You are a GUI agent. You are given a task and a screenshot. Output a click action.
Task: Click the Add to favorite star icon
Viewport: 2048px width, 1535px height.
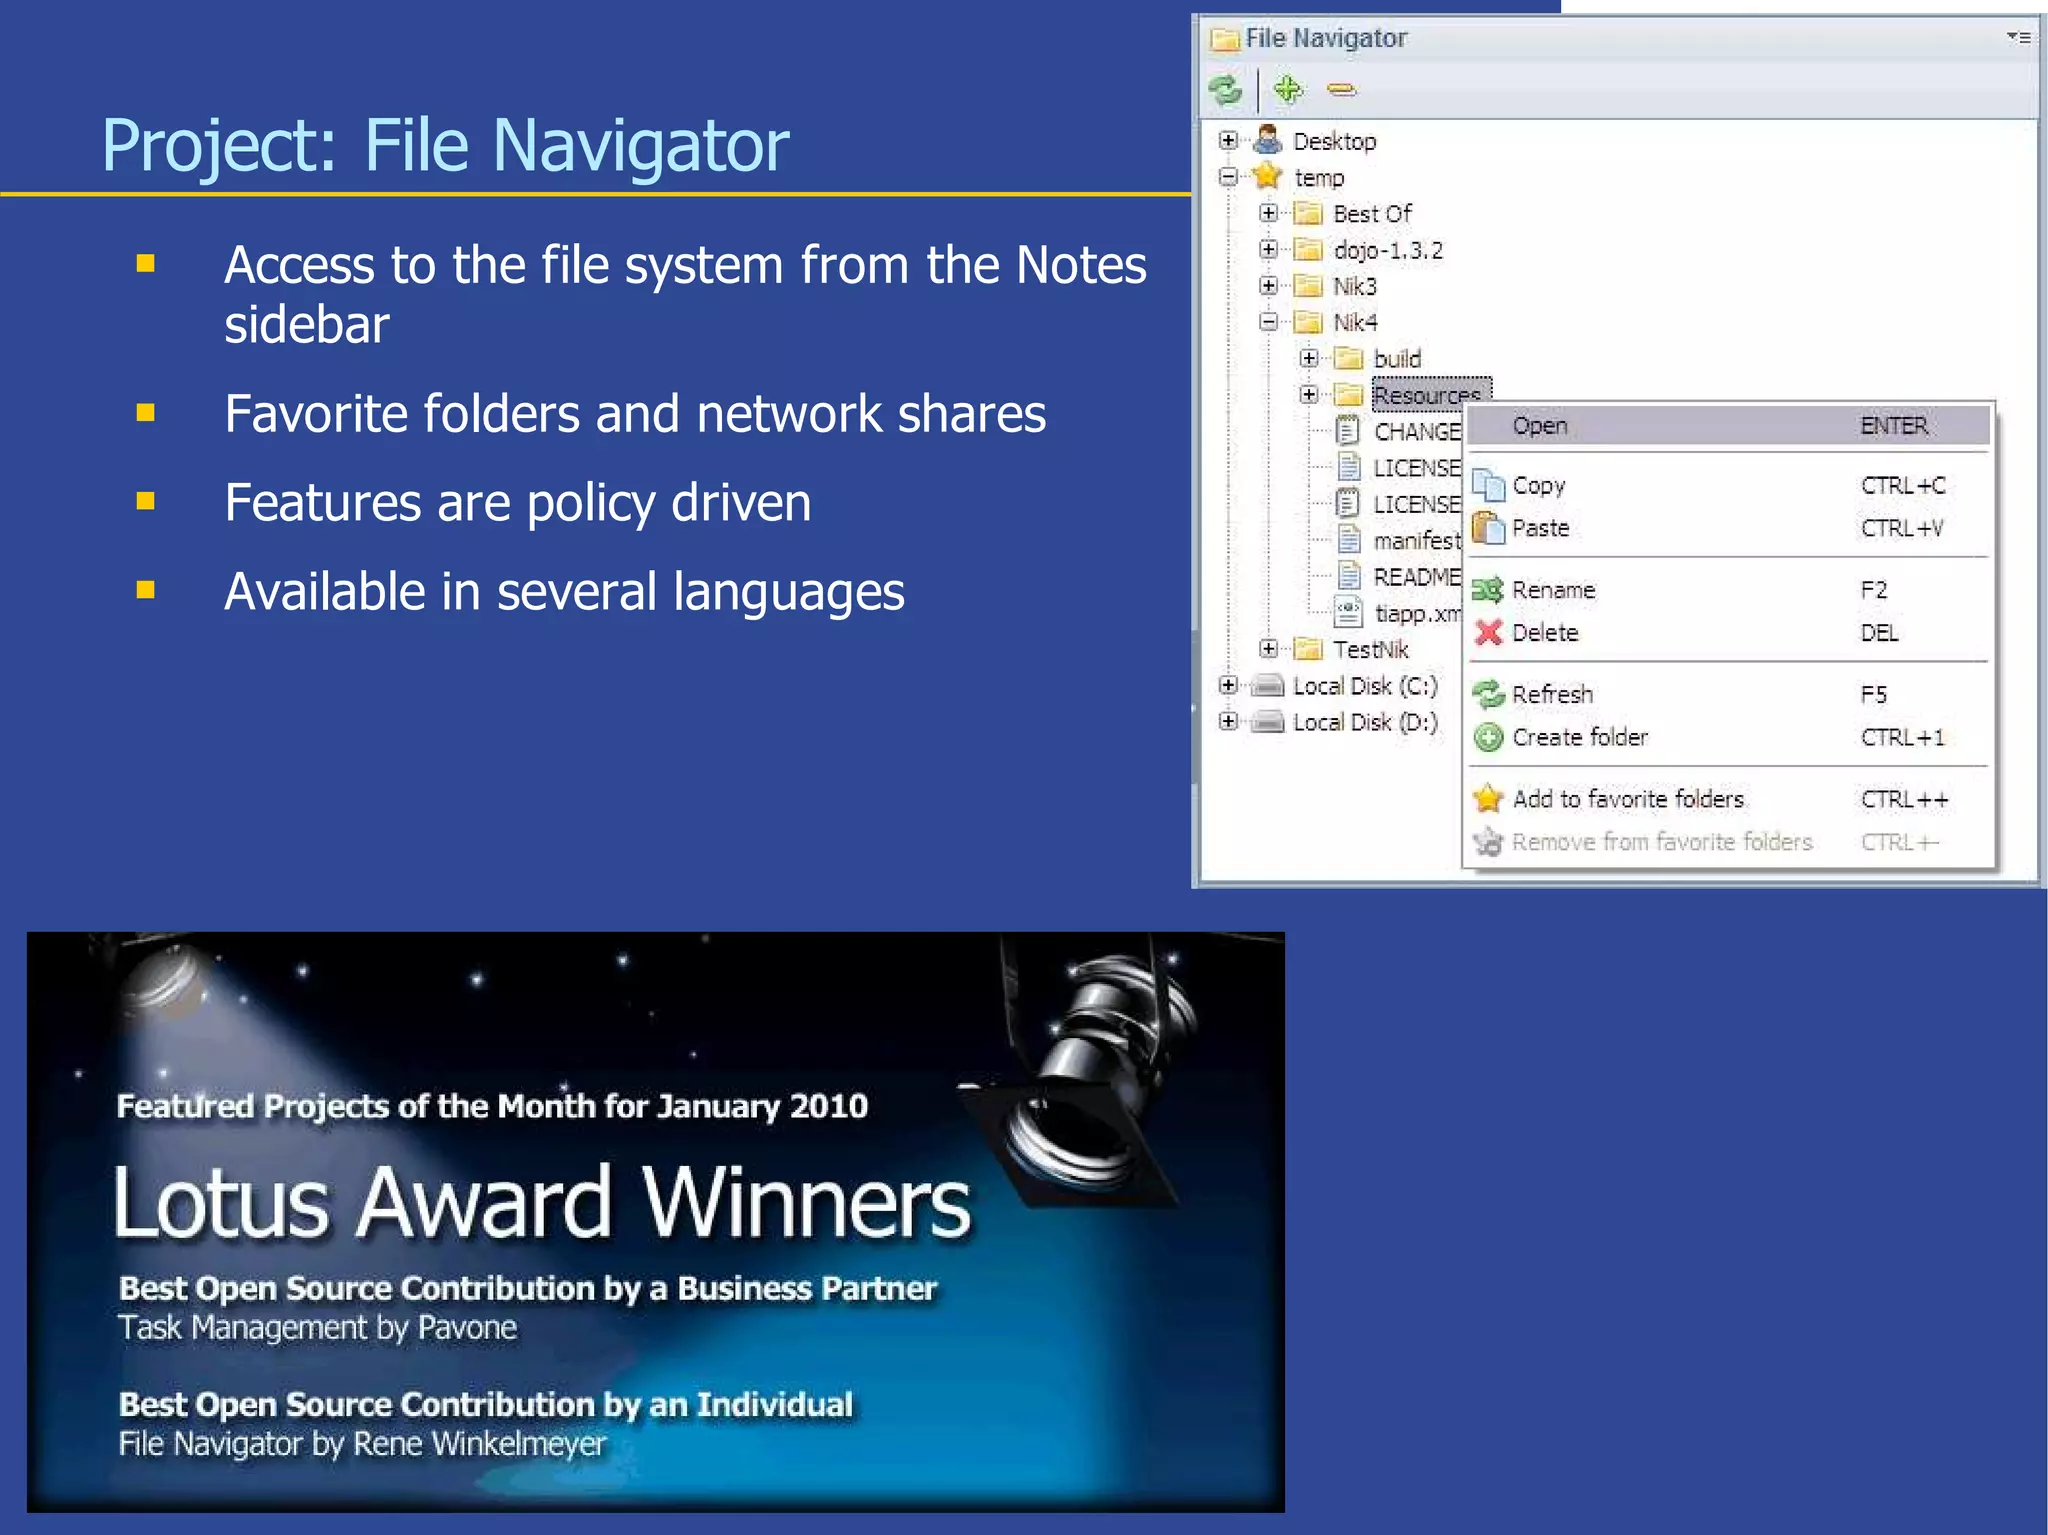point(1489,798)
